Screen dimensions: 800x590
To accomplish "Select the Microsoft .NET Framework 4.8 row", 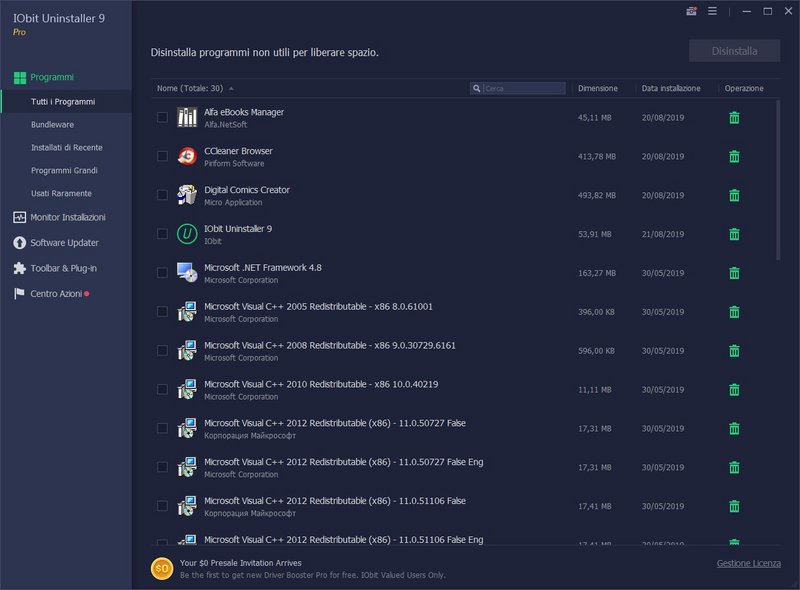I will [463, 273].
